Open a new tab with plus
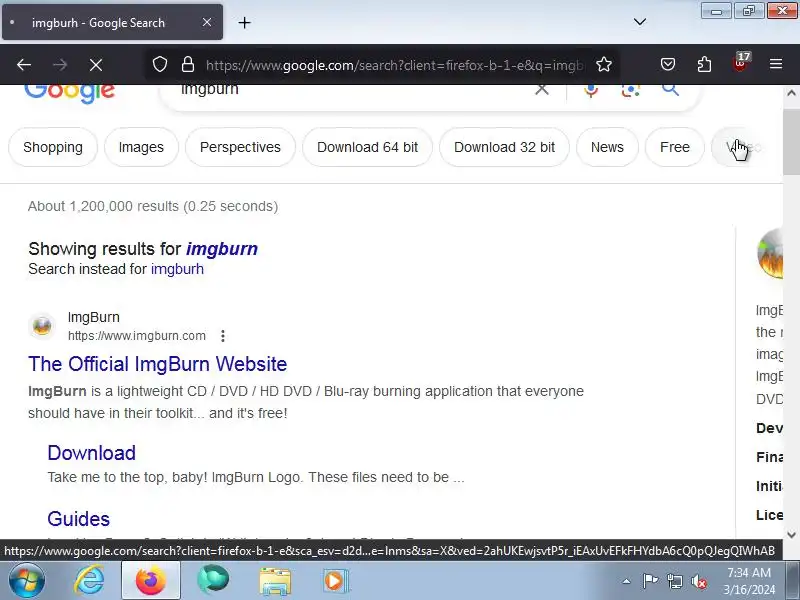This screenshot has height=600, width=800. 244,22
